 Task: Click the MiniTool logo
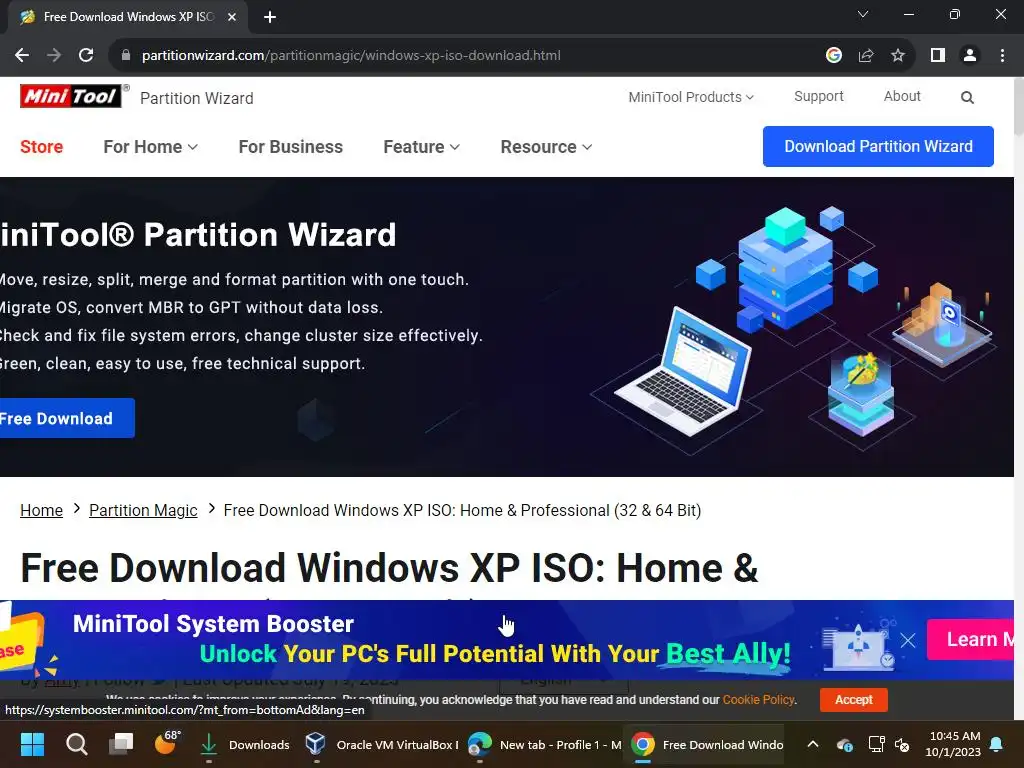(x=71, y=97)
